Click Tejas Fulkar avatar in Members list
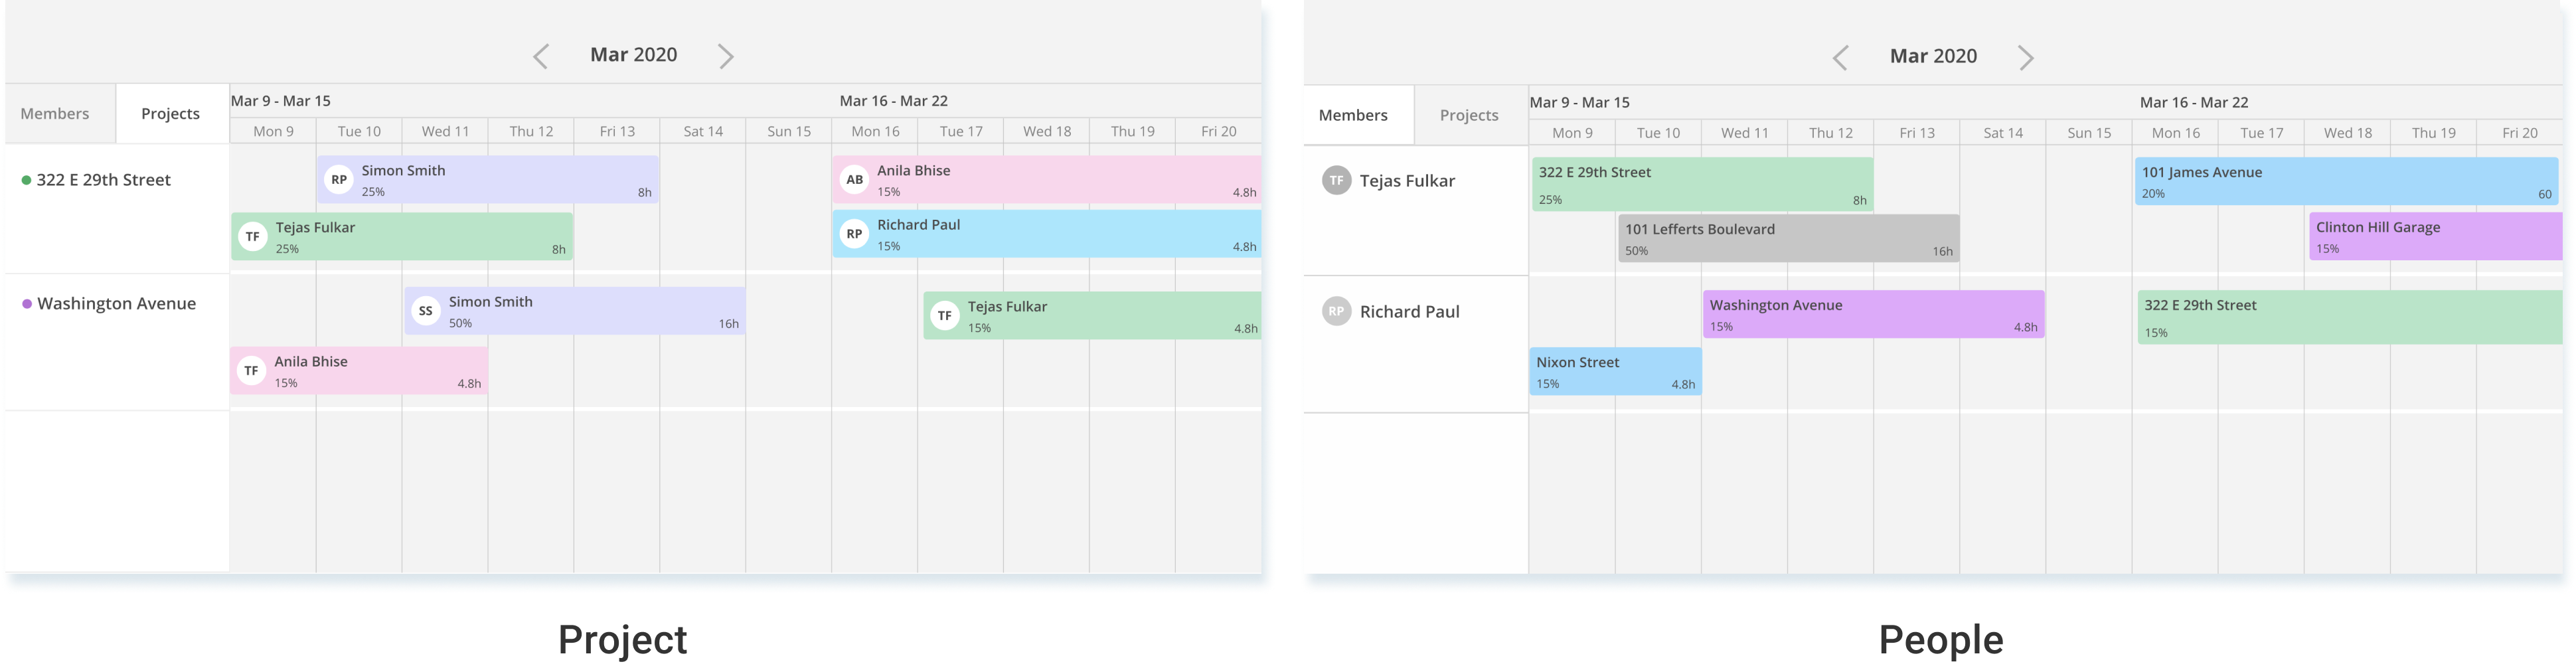The image size is (2576, 664). pyautogui.click(x=1336, y=181)
